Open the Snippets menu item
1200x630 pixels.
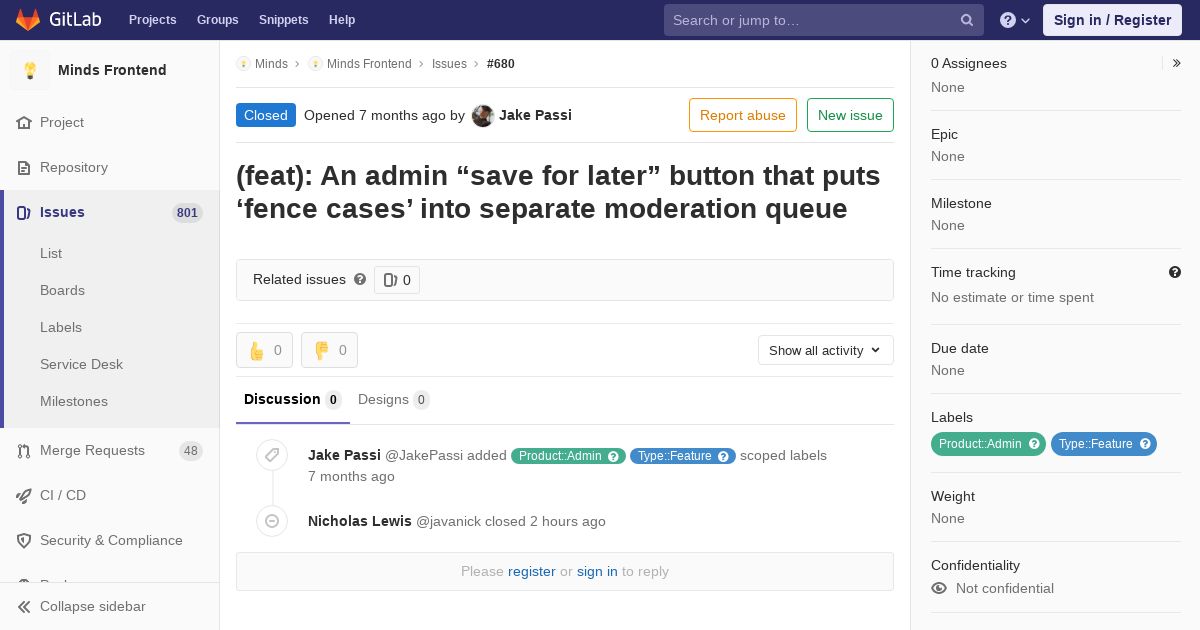click(284, 20)
